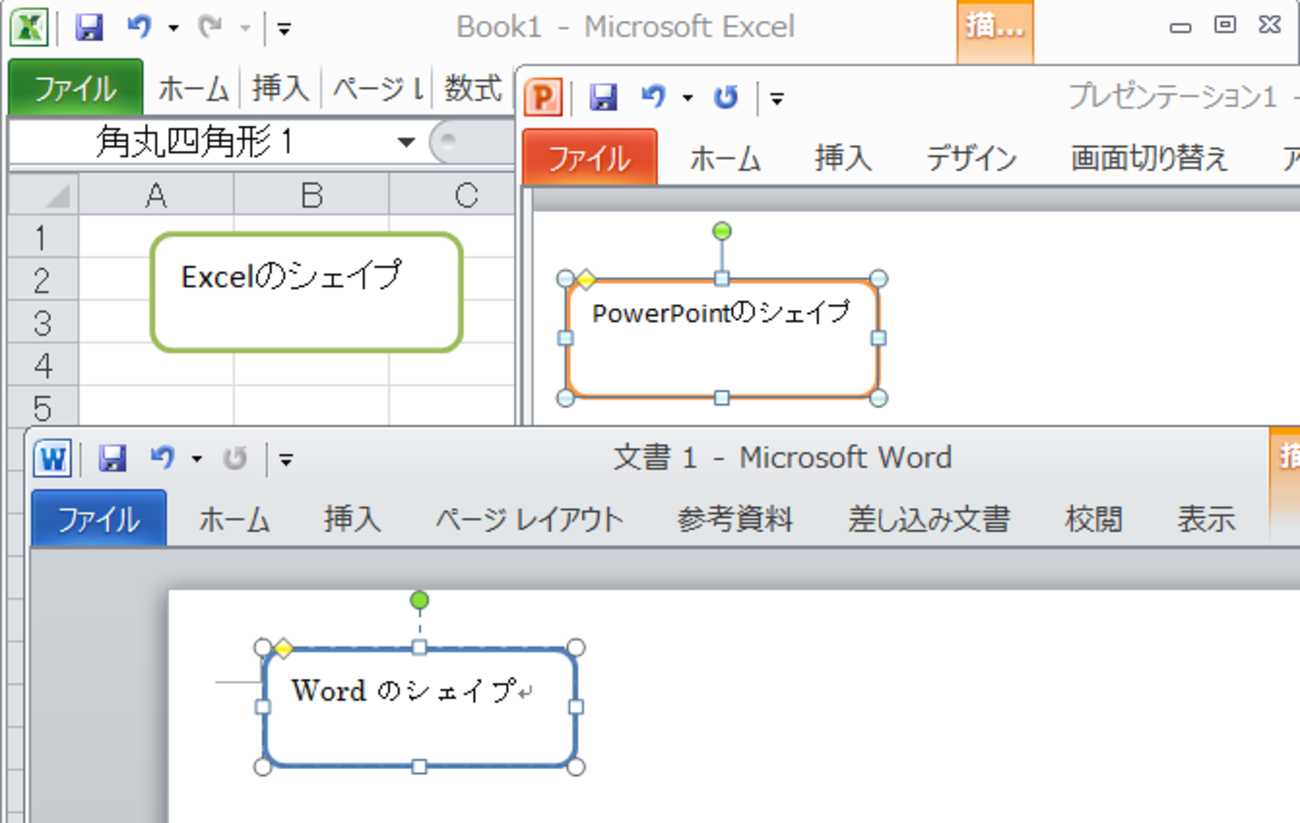The image size is (1300, 823).
Task: Click green rotation handle of Word shape
Action: [420, 600]
